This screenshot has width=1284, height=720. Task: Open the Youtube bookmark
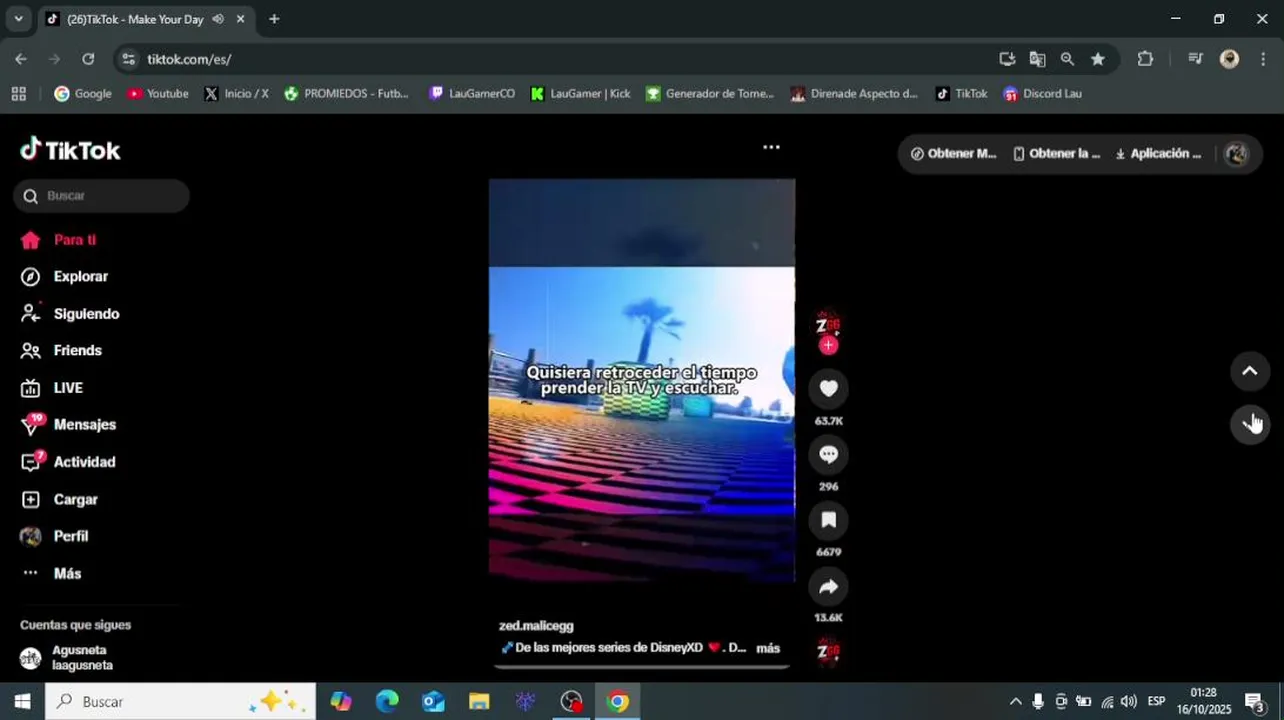(x=158, y=94)
